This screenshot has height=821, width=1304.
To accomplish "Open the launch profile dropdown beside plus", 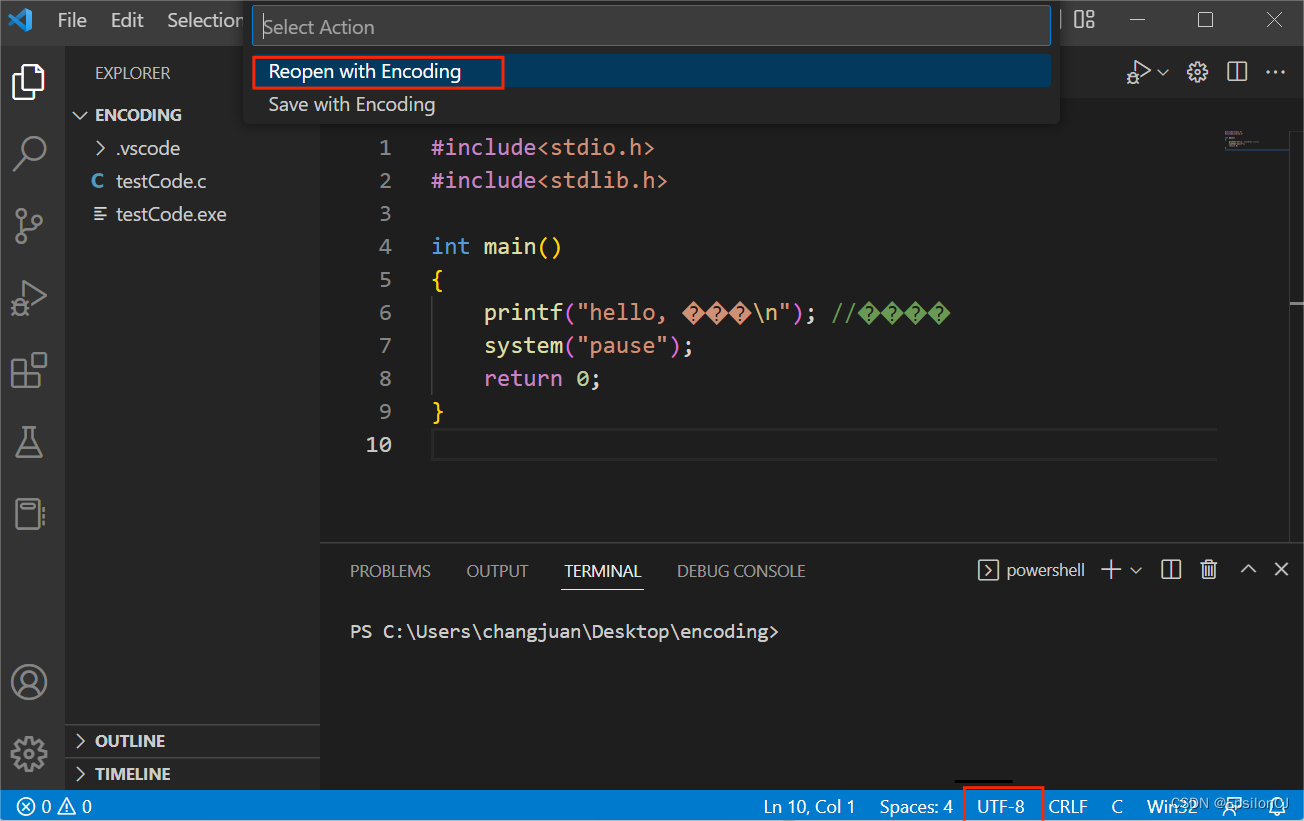I will click(1136, 570).
